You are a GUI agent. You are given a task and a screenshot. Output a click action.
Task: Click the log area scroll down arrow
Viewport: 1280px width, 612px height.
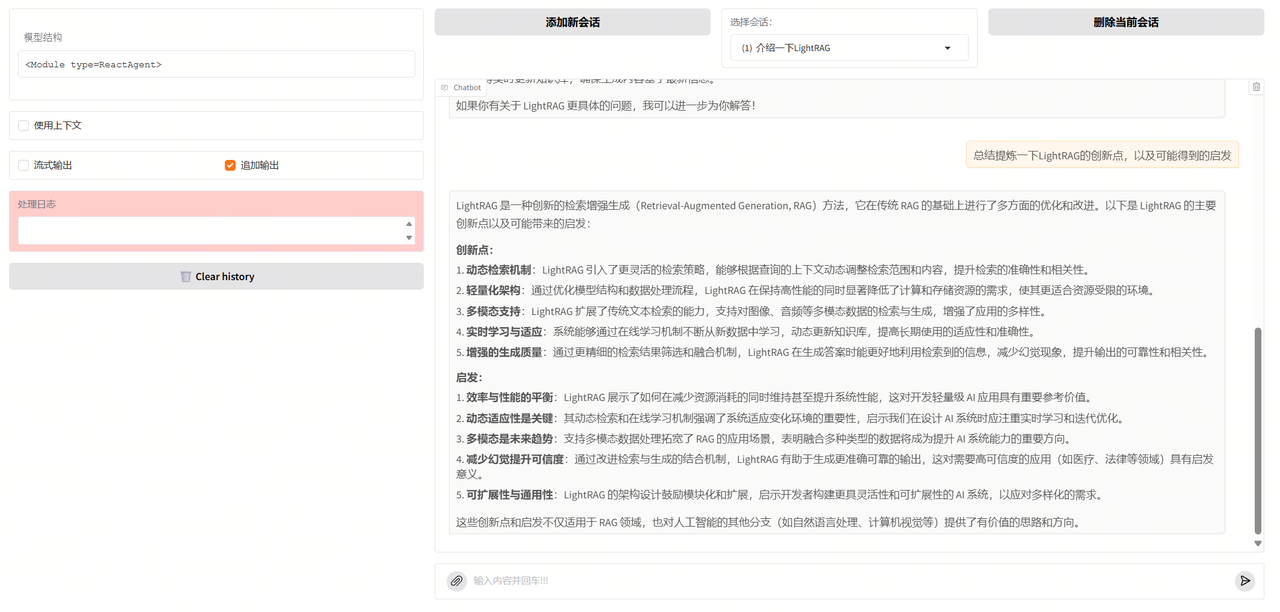(x=409, y=238)
